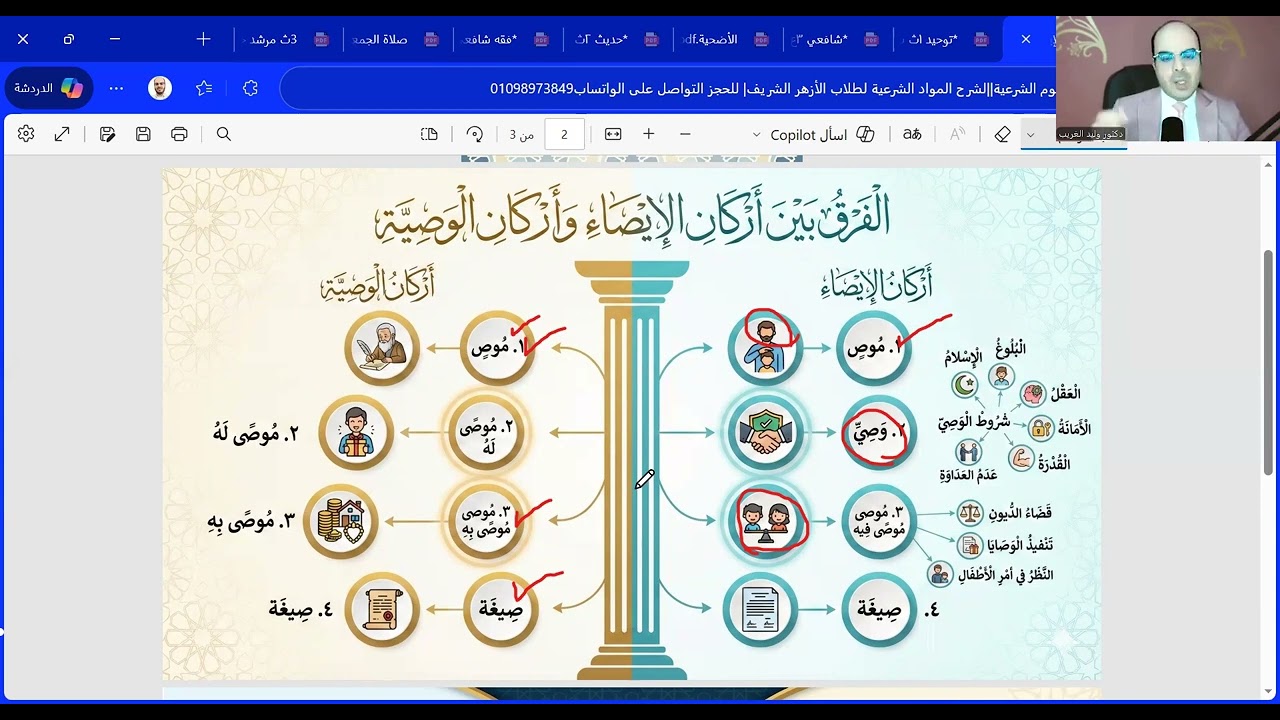The image size is (1280, 720).
Task: Click the translate icon in PDF toolbar
Action: pyautogui.click(x=912, y=134)
